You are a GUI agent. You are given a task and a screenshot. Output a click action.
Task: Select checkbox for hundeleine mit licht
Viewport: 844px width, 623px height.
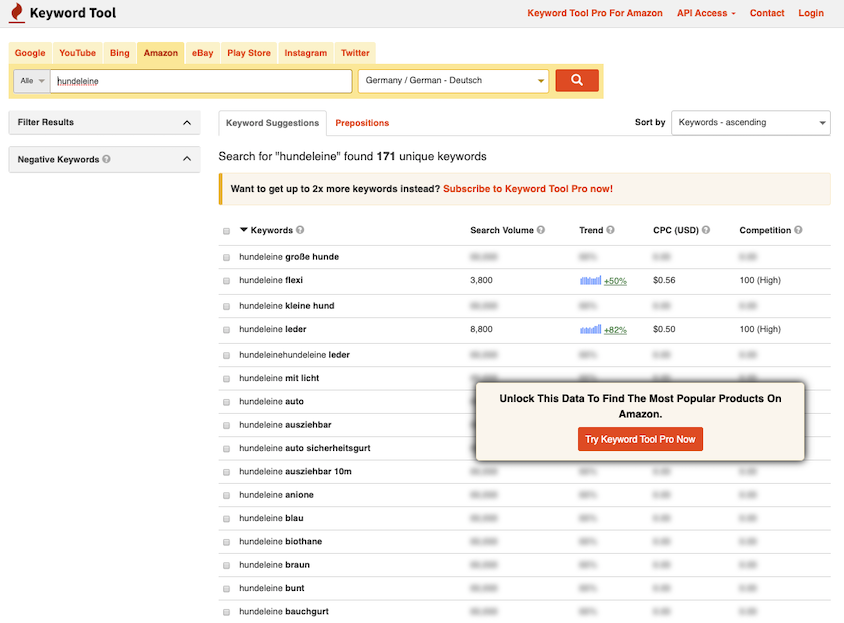[226, 379]
